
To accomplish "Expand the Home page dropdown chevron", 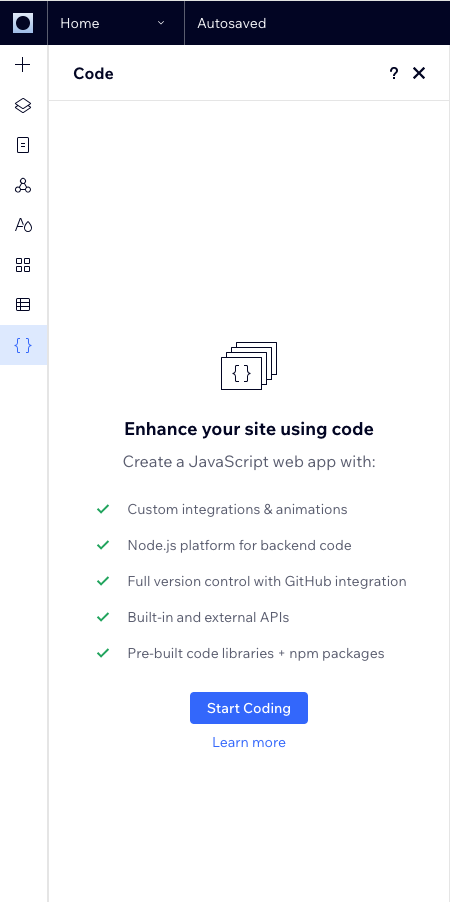I will click(161, 23).
